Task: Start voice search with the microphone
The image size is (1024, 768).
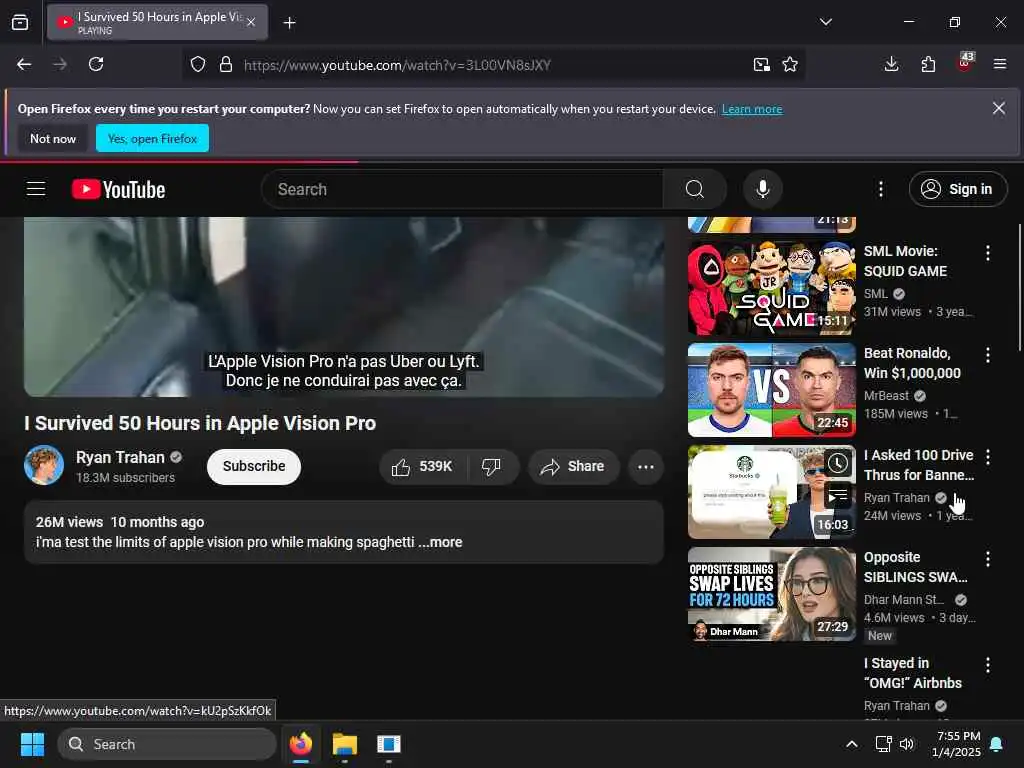Action: point(762,189)
